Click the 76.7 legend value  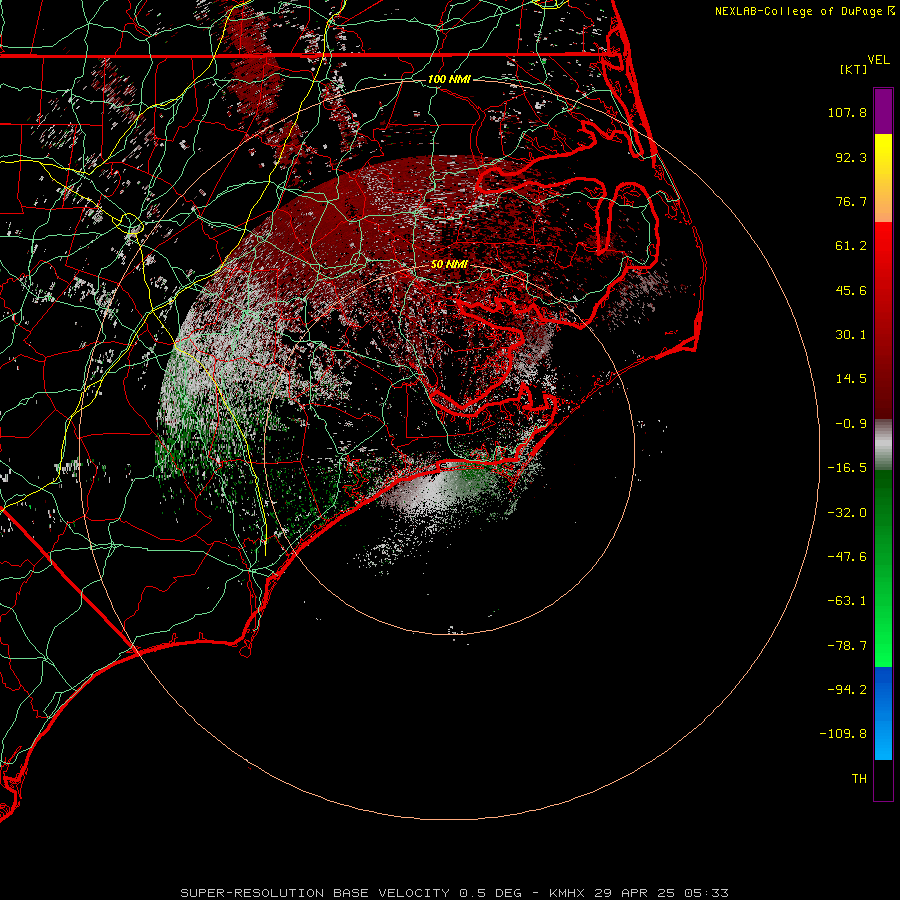click(851, 201)
